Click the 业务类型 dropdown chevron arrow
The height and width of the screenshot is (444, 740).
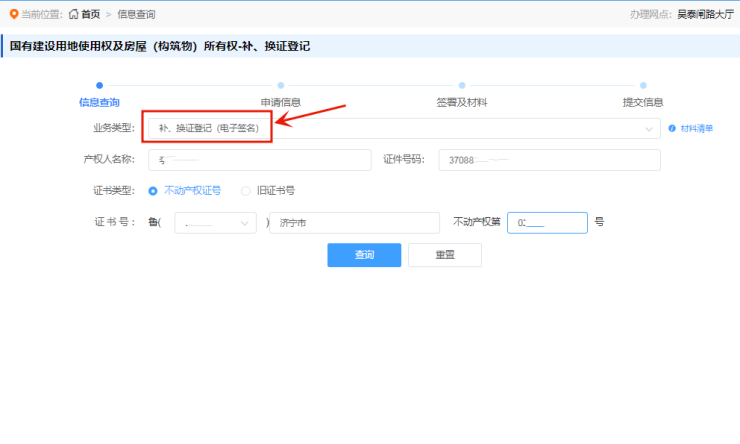(649, 129)
